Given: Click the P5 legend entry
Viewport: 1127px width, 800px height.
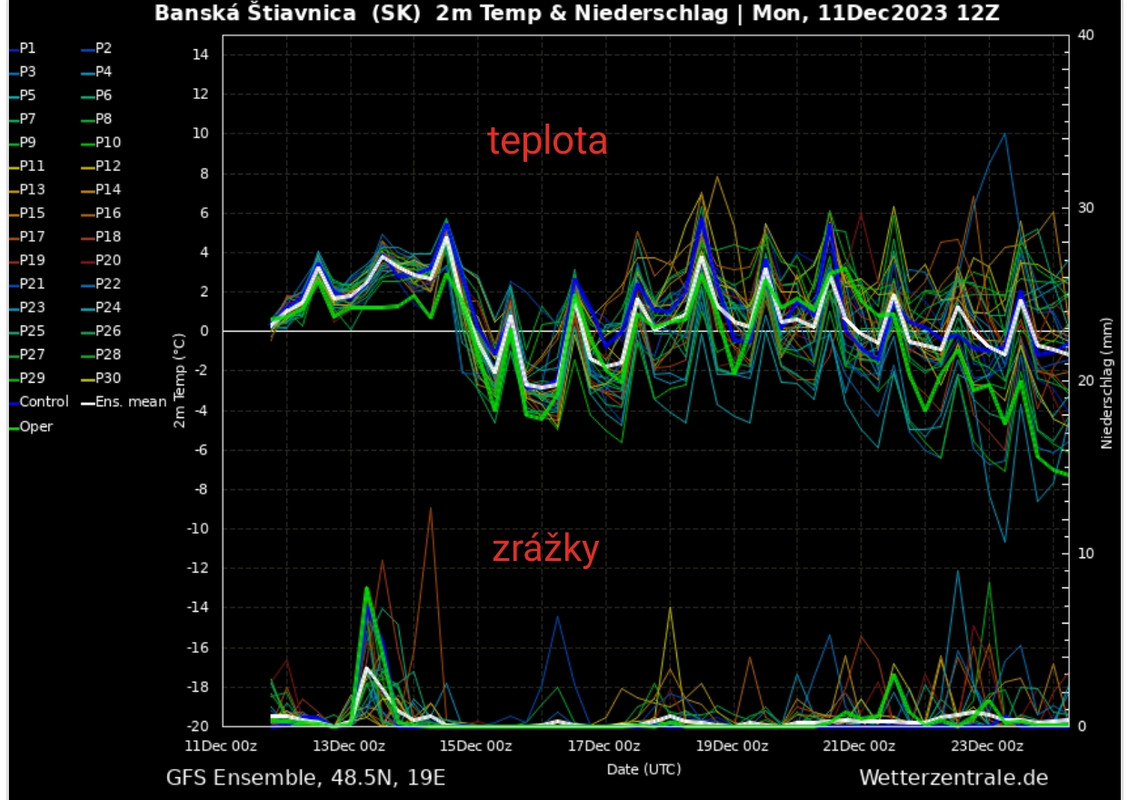Looking at the screenshot, I should pos(22,96).
